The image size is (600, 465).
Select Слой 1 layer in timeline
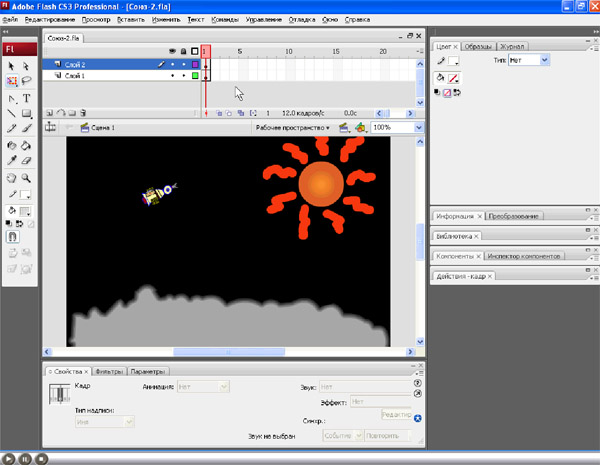75,75
